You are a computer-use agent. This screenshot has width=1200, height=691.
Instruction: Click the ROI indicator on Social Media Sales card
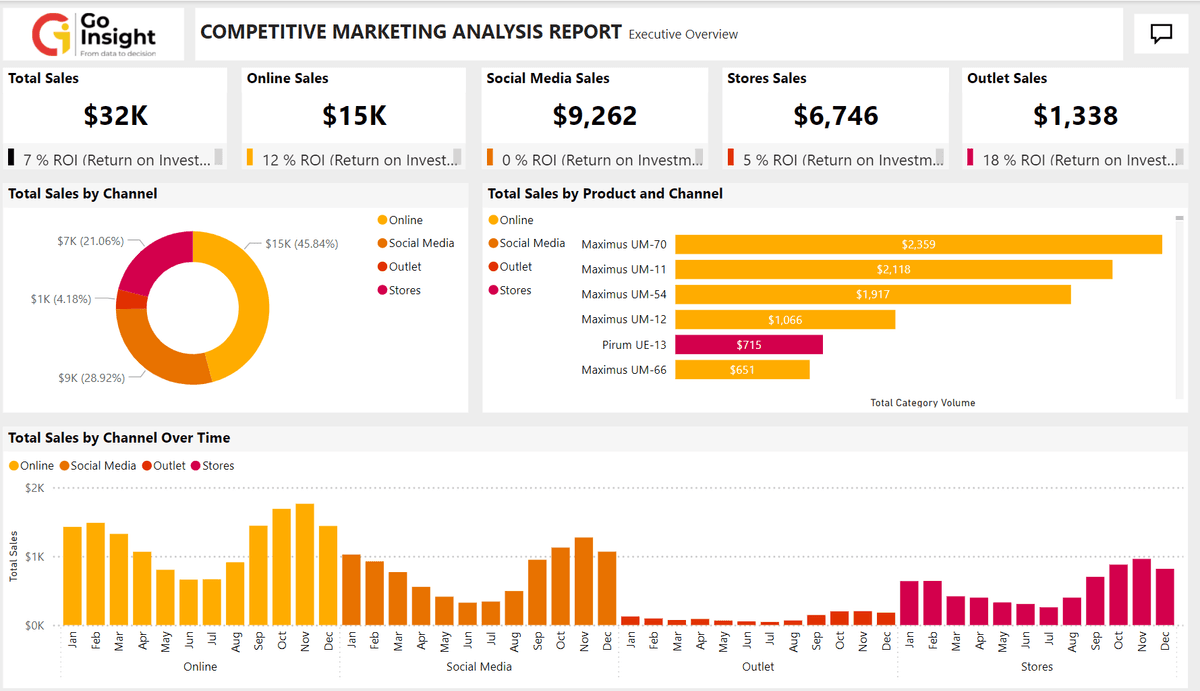pos(491,158)
